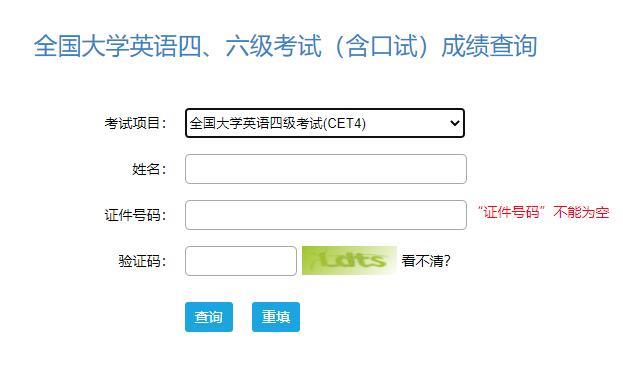Reset the form using the 重填 button
Screen dimensions: 623x365
[x=276, y=317]
